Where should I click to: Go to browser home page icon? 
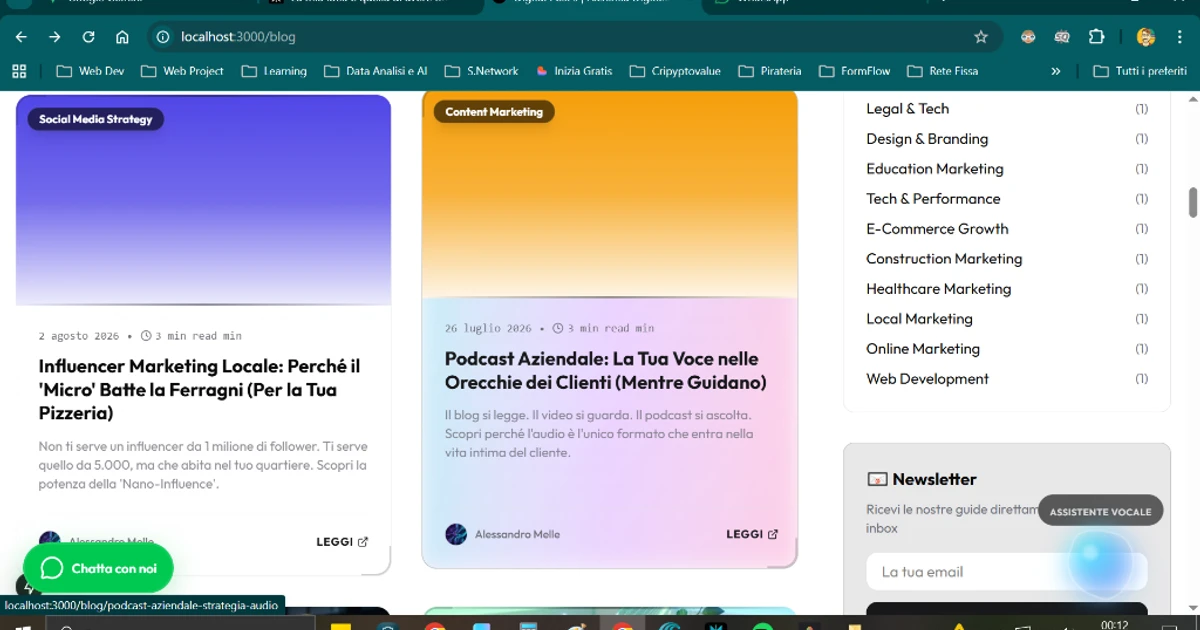point(122,37)
